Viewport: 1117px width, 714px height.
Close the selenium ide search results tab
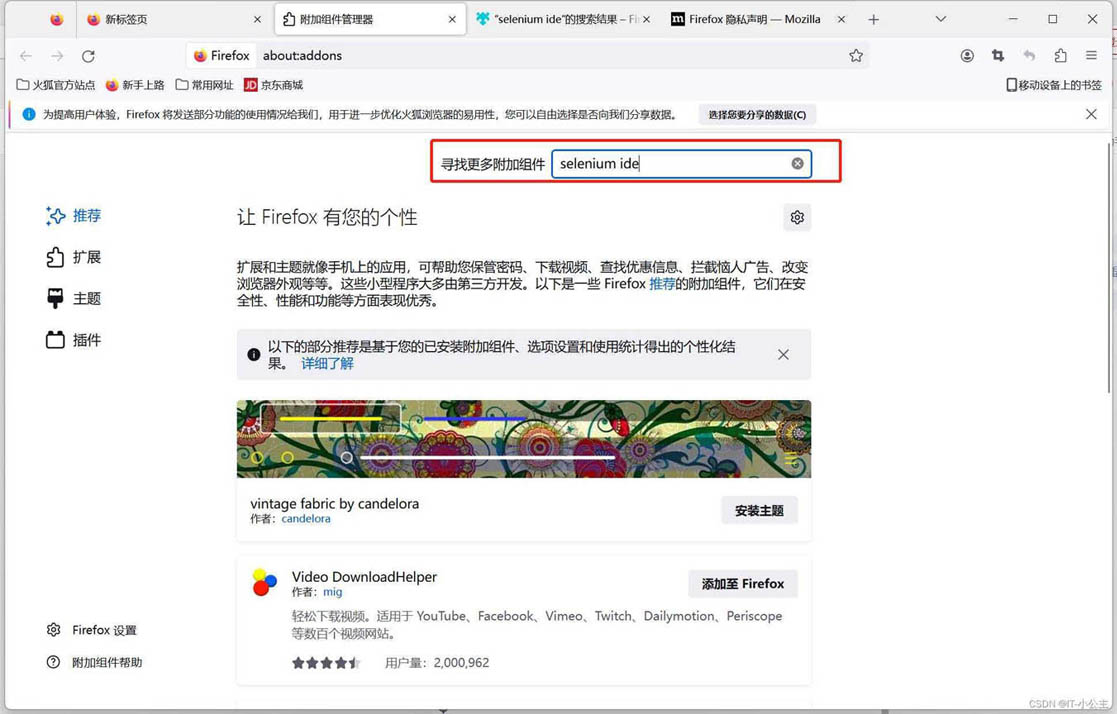tap(646, 19)
